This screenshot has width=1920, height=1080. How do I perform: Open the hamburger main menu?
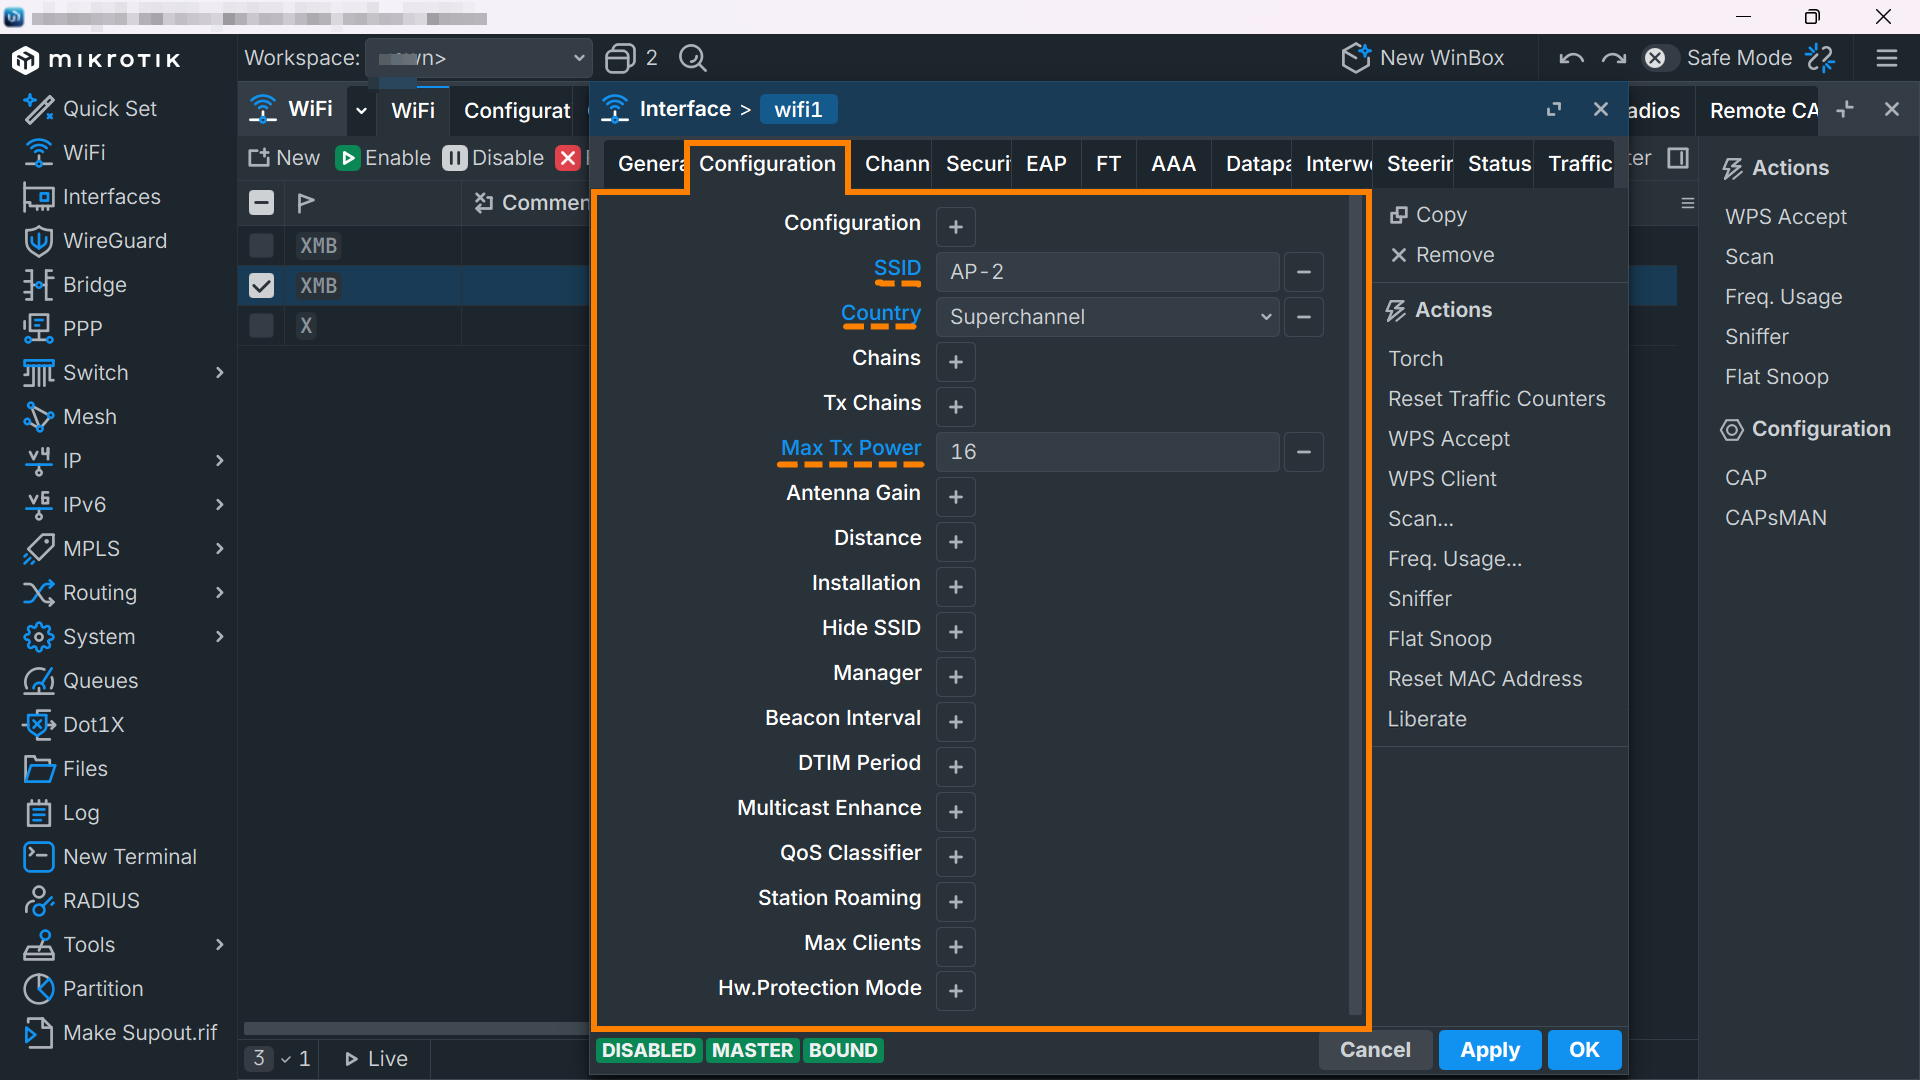click(1887, 58)
